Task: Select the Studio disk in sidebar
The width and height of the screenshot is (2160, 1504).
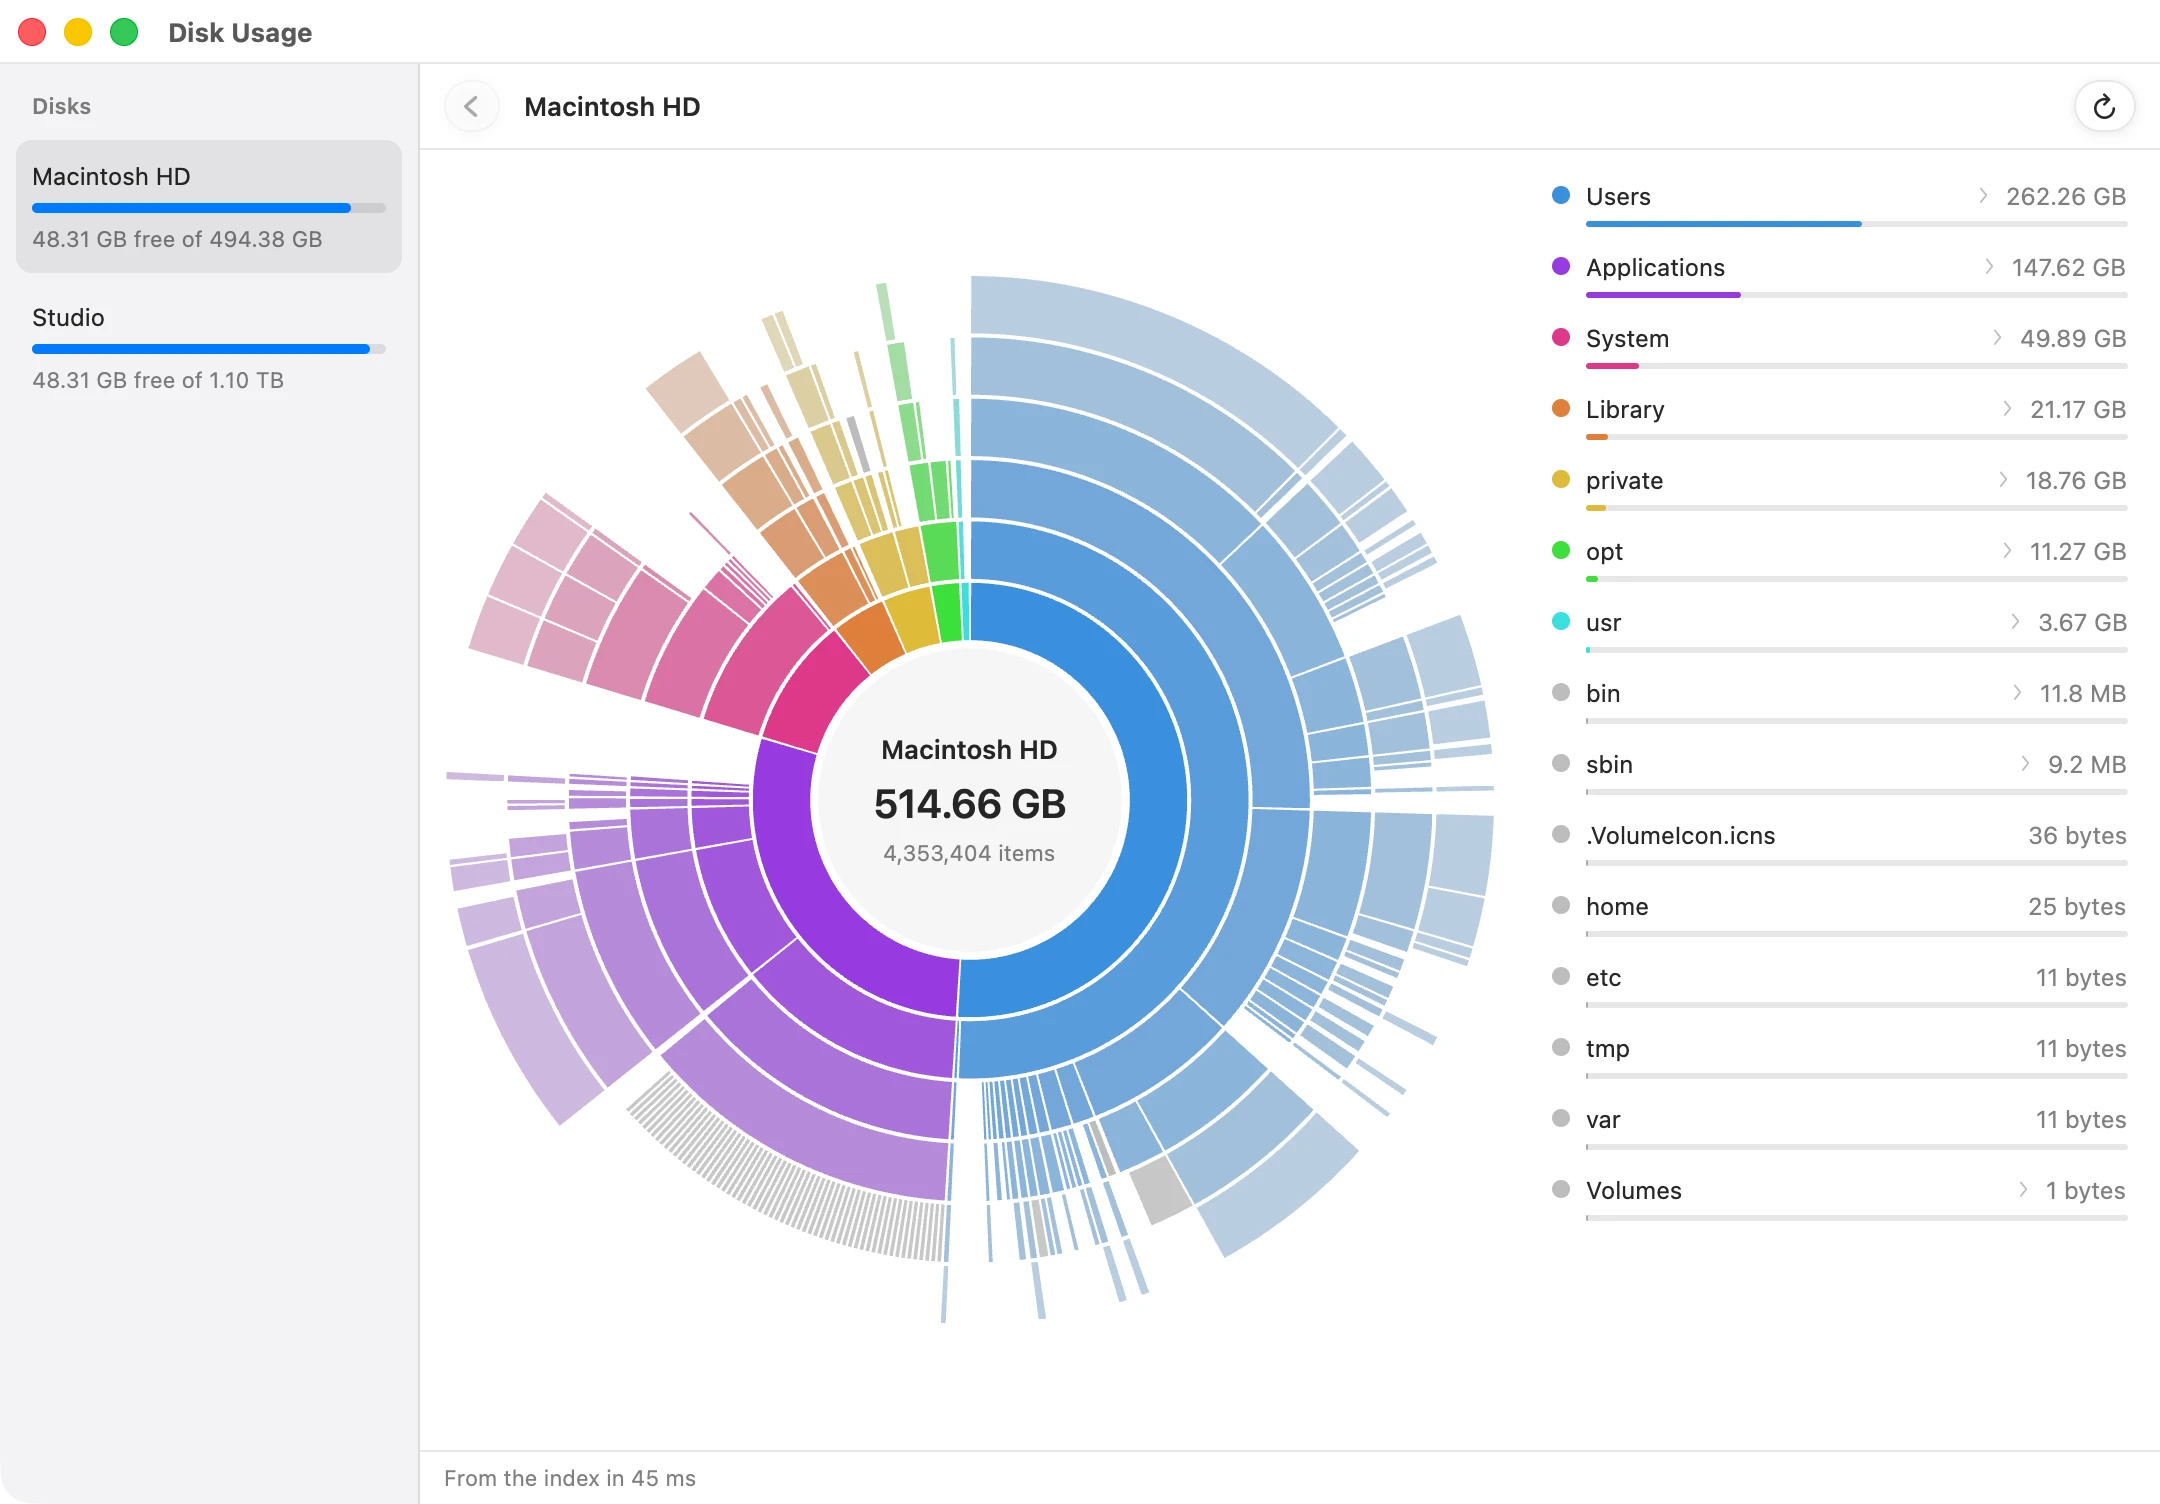Action: click(x=209, y=348)
